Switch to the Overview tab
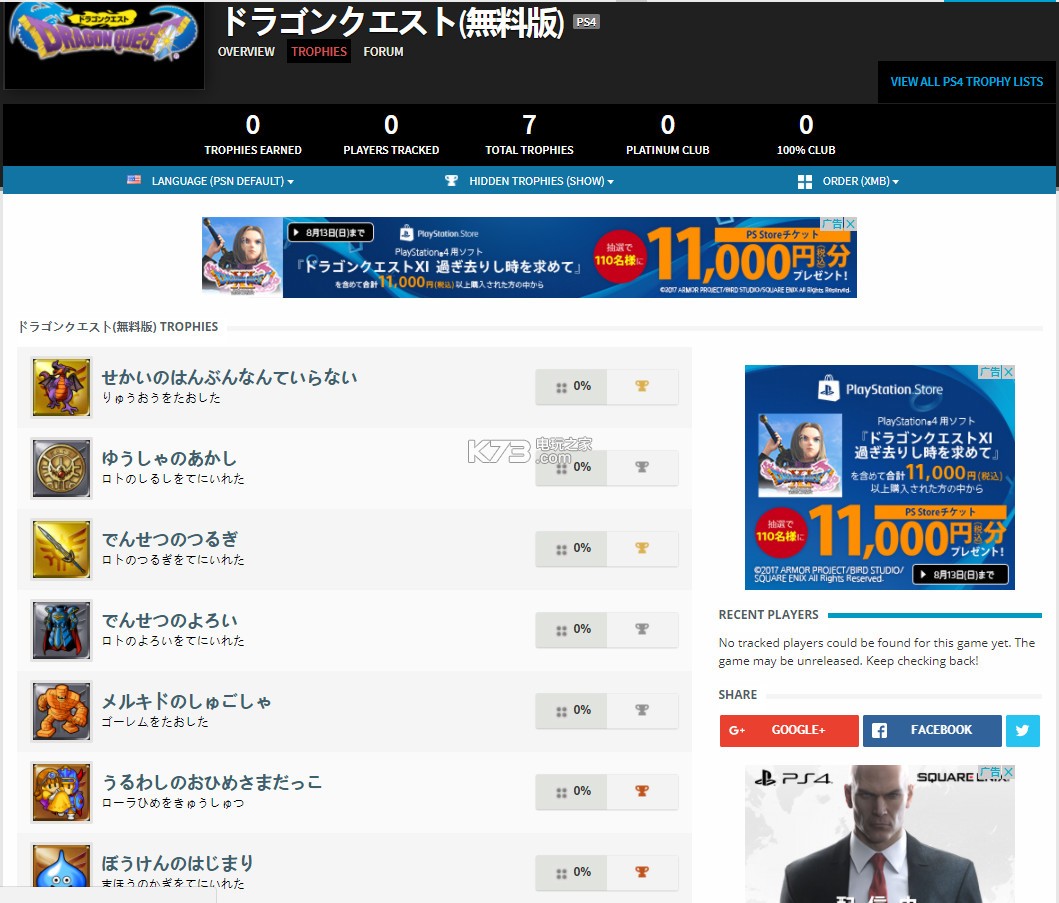Screen dimensions: 1059x903 [246, 52]
